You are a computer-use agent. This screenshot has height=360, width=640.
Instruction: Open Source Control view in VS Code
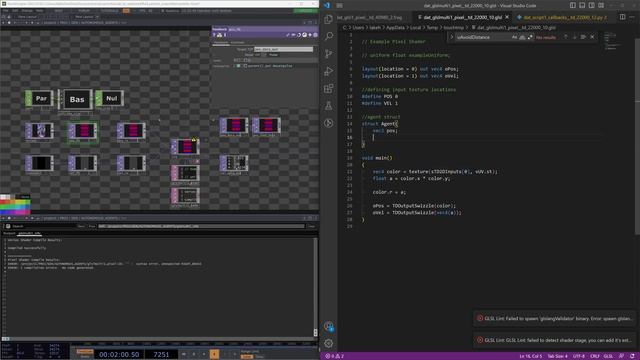(329, 53)
